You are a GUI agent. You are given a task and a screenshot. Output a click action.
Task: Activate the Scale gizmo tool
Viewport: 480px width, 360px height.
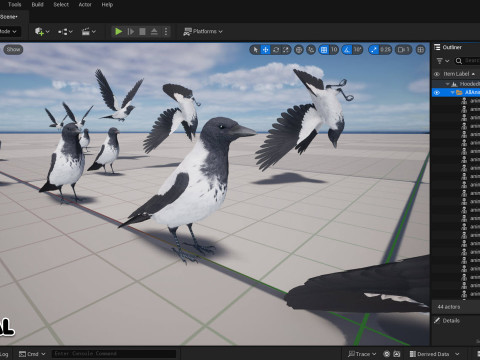[286, 50]
